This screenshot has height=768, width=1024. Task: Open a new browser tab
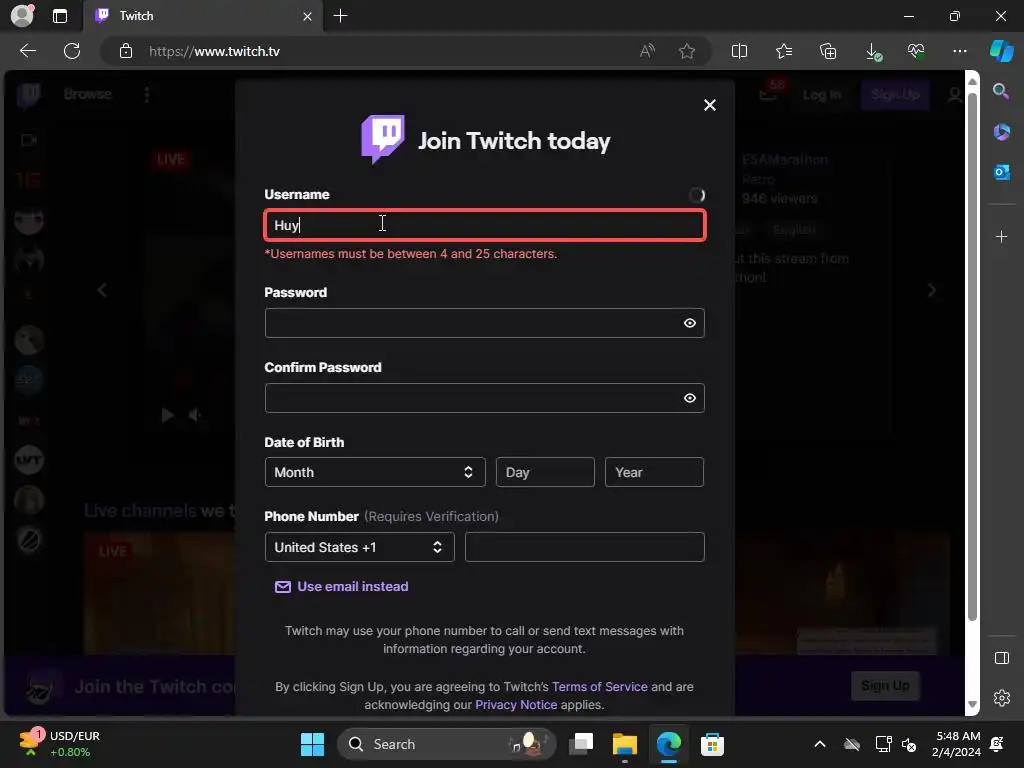tap(340, 16)
